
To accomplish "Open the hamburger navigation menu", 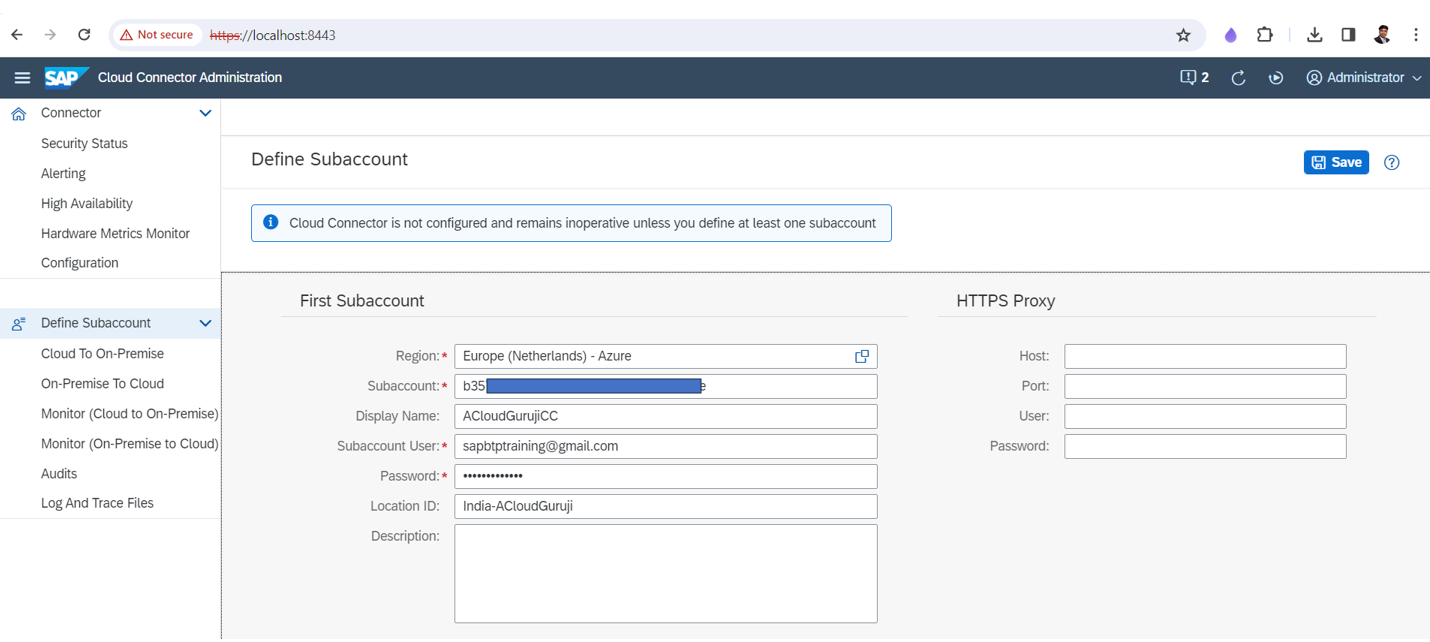I will pyautogui.click(x=22, y=78).
